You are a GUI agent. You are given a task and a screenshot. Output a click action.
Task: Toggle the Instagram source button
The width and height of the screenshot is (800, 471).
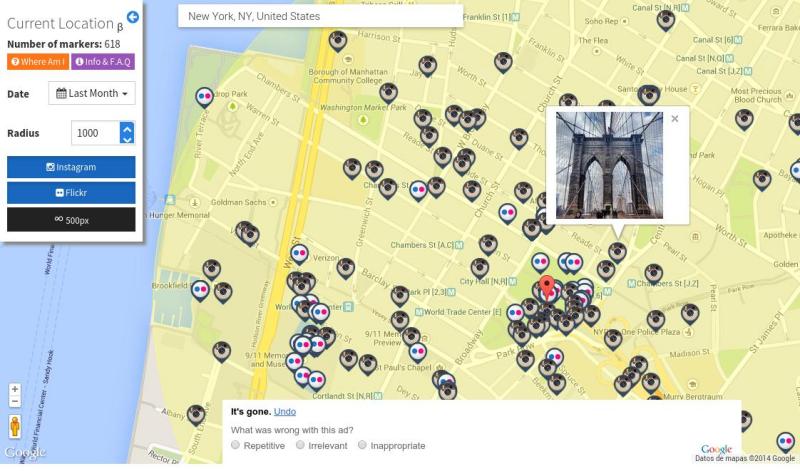point(71,167)
